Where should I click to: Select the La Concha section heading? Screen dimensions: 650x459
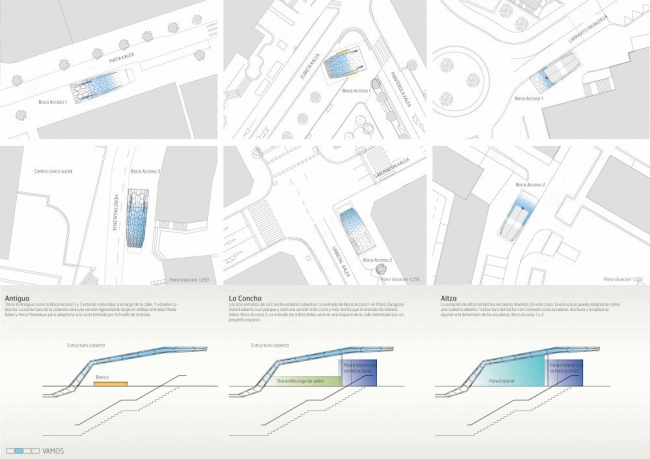click(246, 298)
